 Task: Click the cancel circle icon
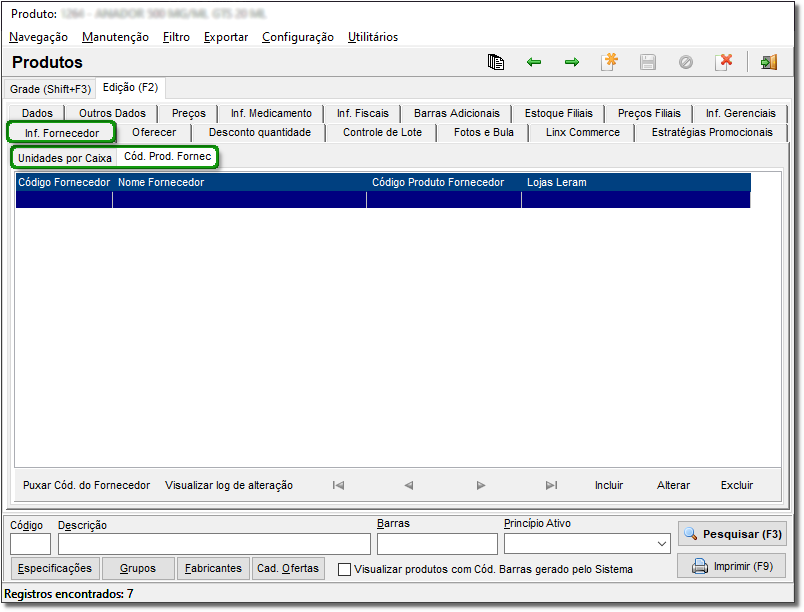pyautogui.click(x=686, y=62)
